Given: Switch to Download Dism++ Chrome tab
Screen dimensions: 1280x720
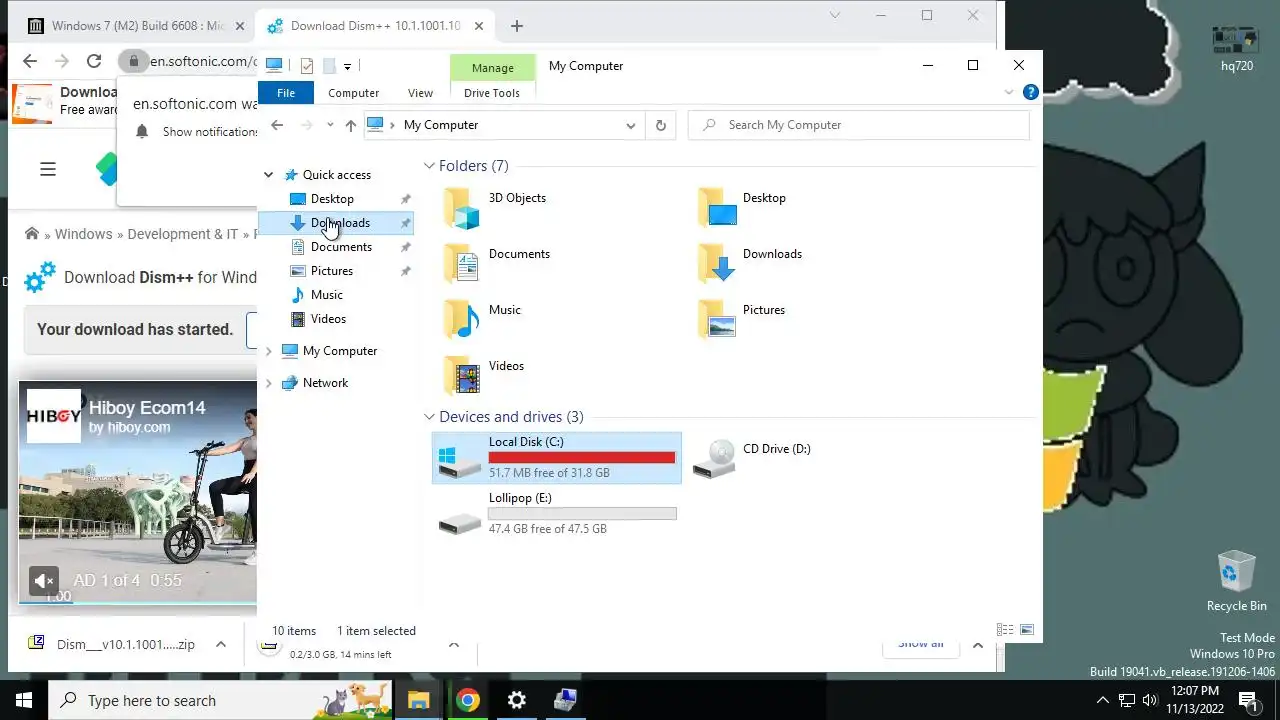Looking at the screenshot, I should click(376, 26).
